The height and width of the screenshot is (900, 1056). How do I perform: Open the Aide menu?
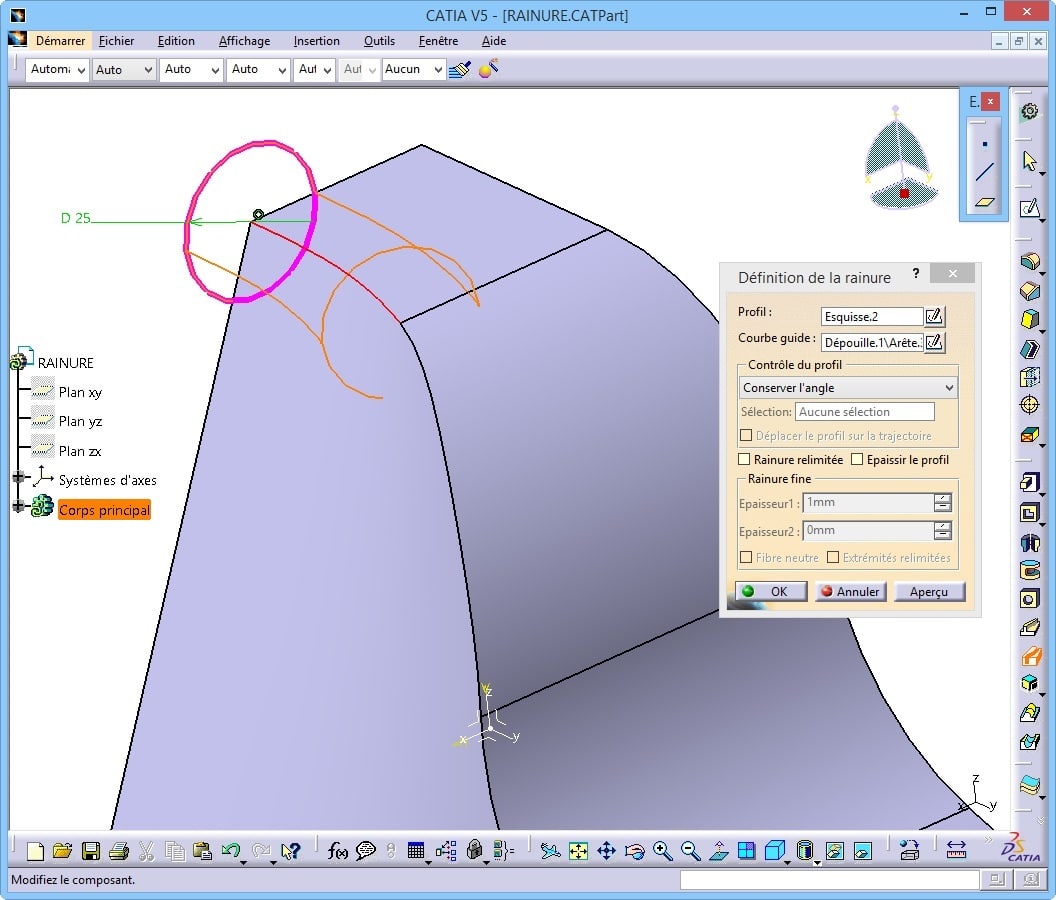(x=494, y=41)
